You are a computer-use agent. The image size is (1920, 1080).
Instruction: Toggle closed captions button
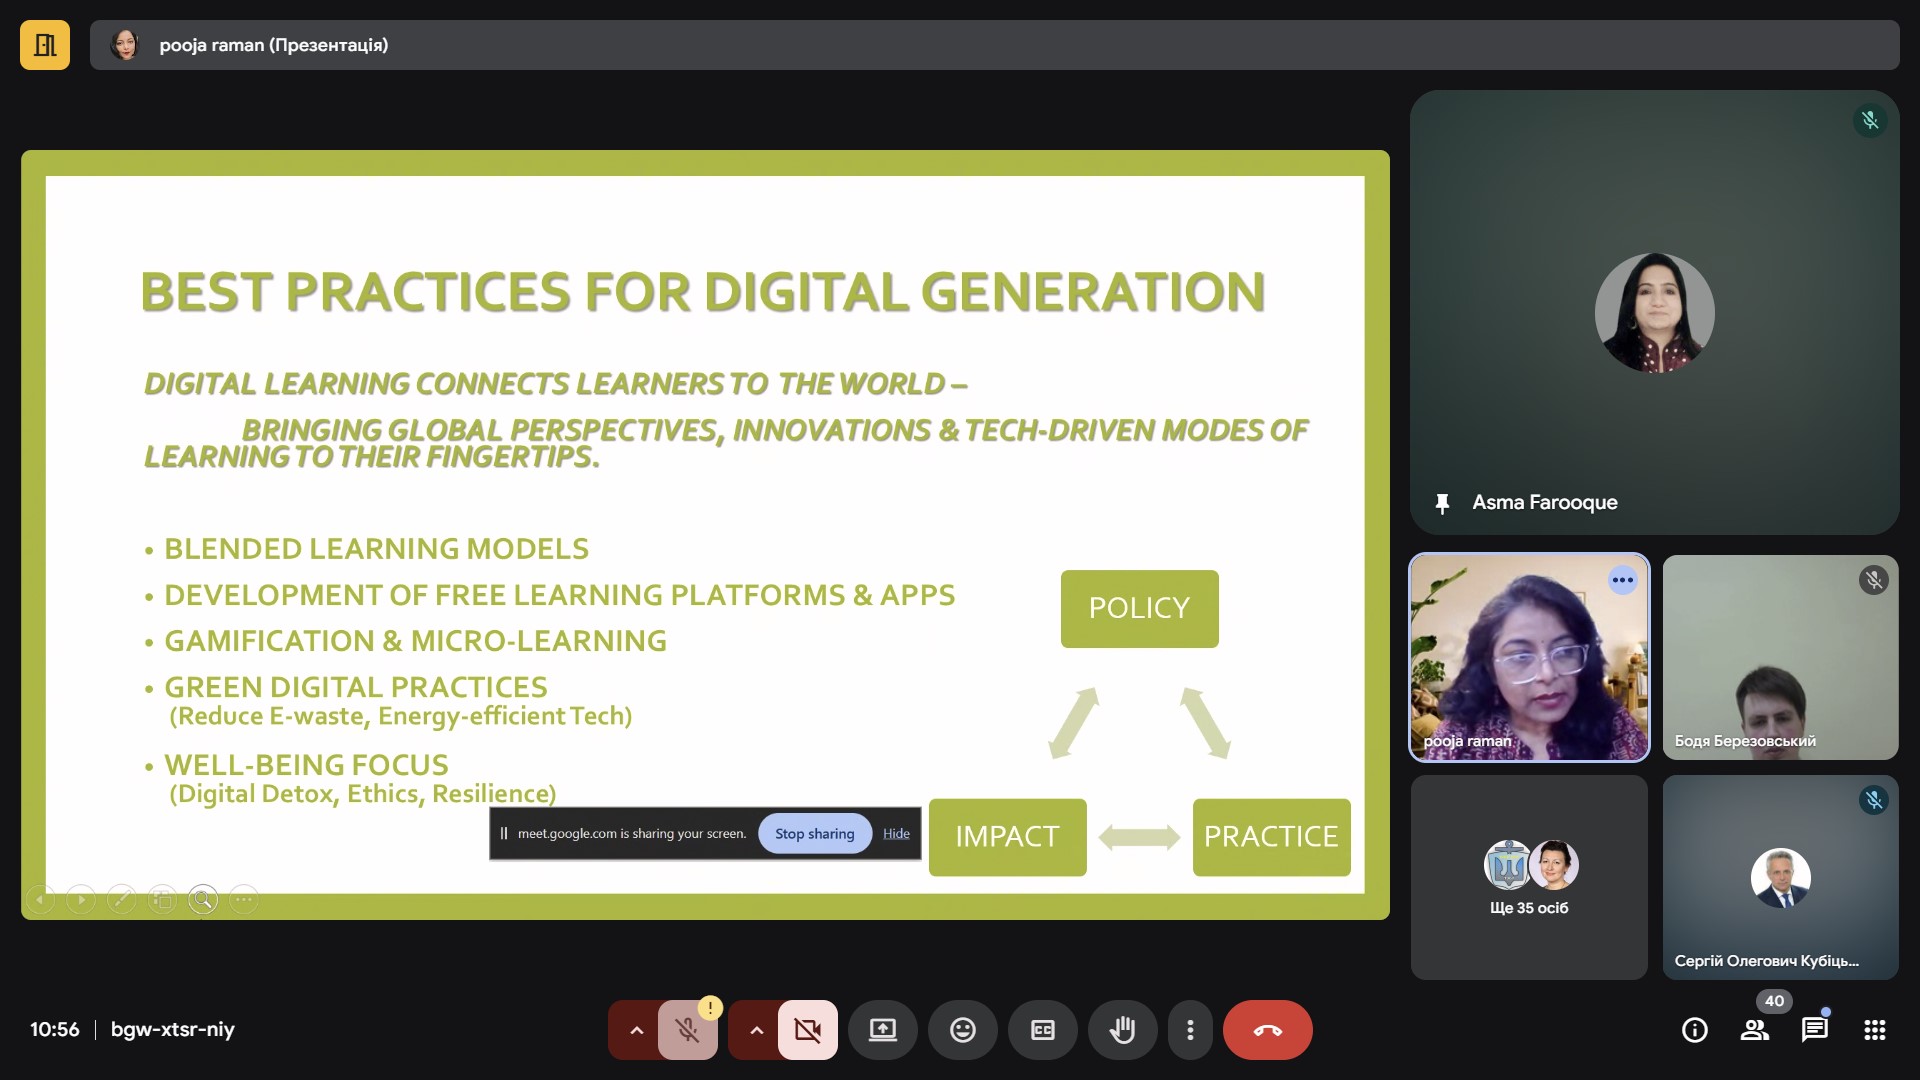(x=1042, y=1030)
